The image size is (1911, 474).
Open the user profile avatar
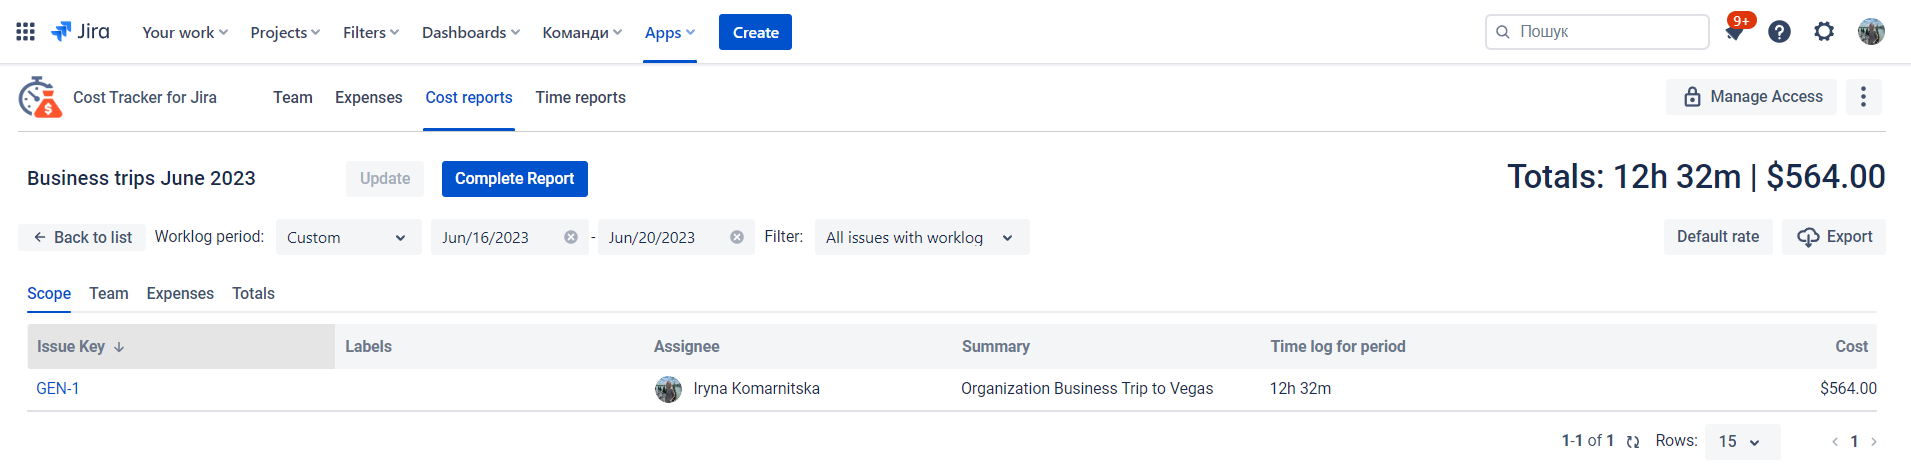[1871, 32]
